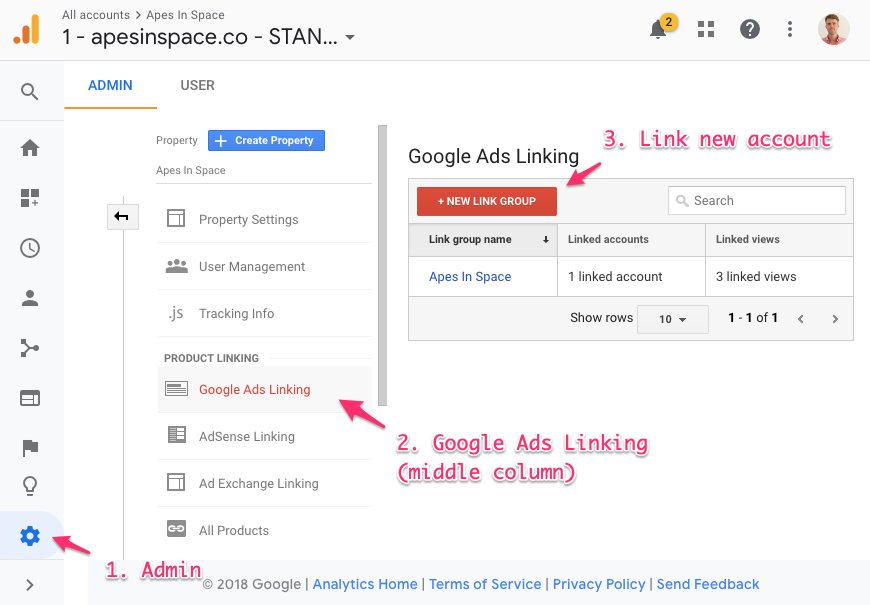Open Terms of Service footer link
The height and width of the screenshot is (605, 870).
coord(485,584)
